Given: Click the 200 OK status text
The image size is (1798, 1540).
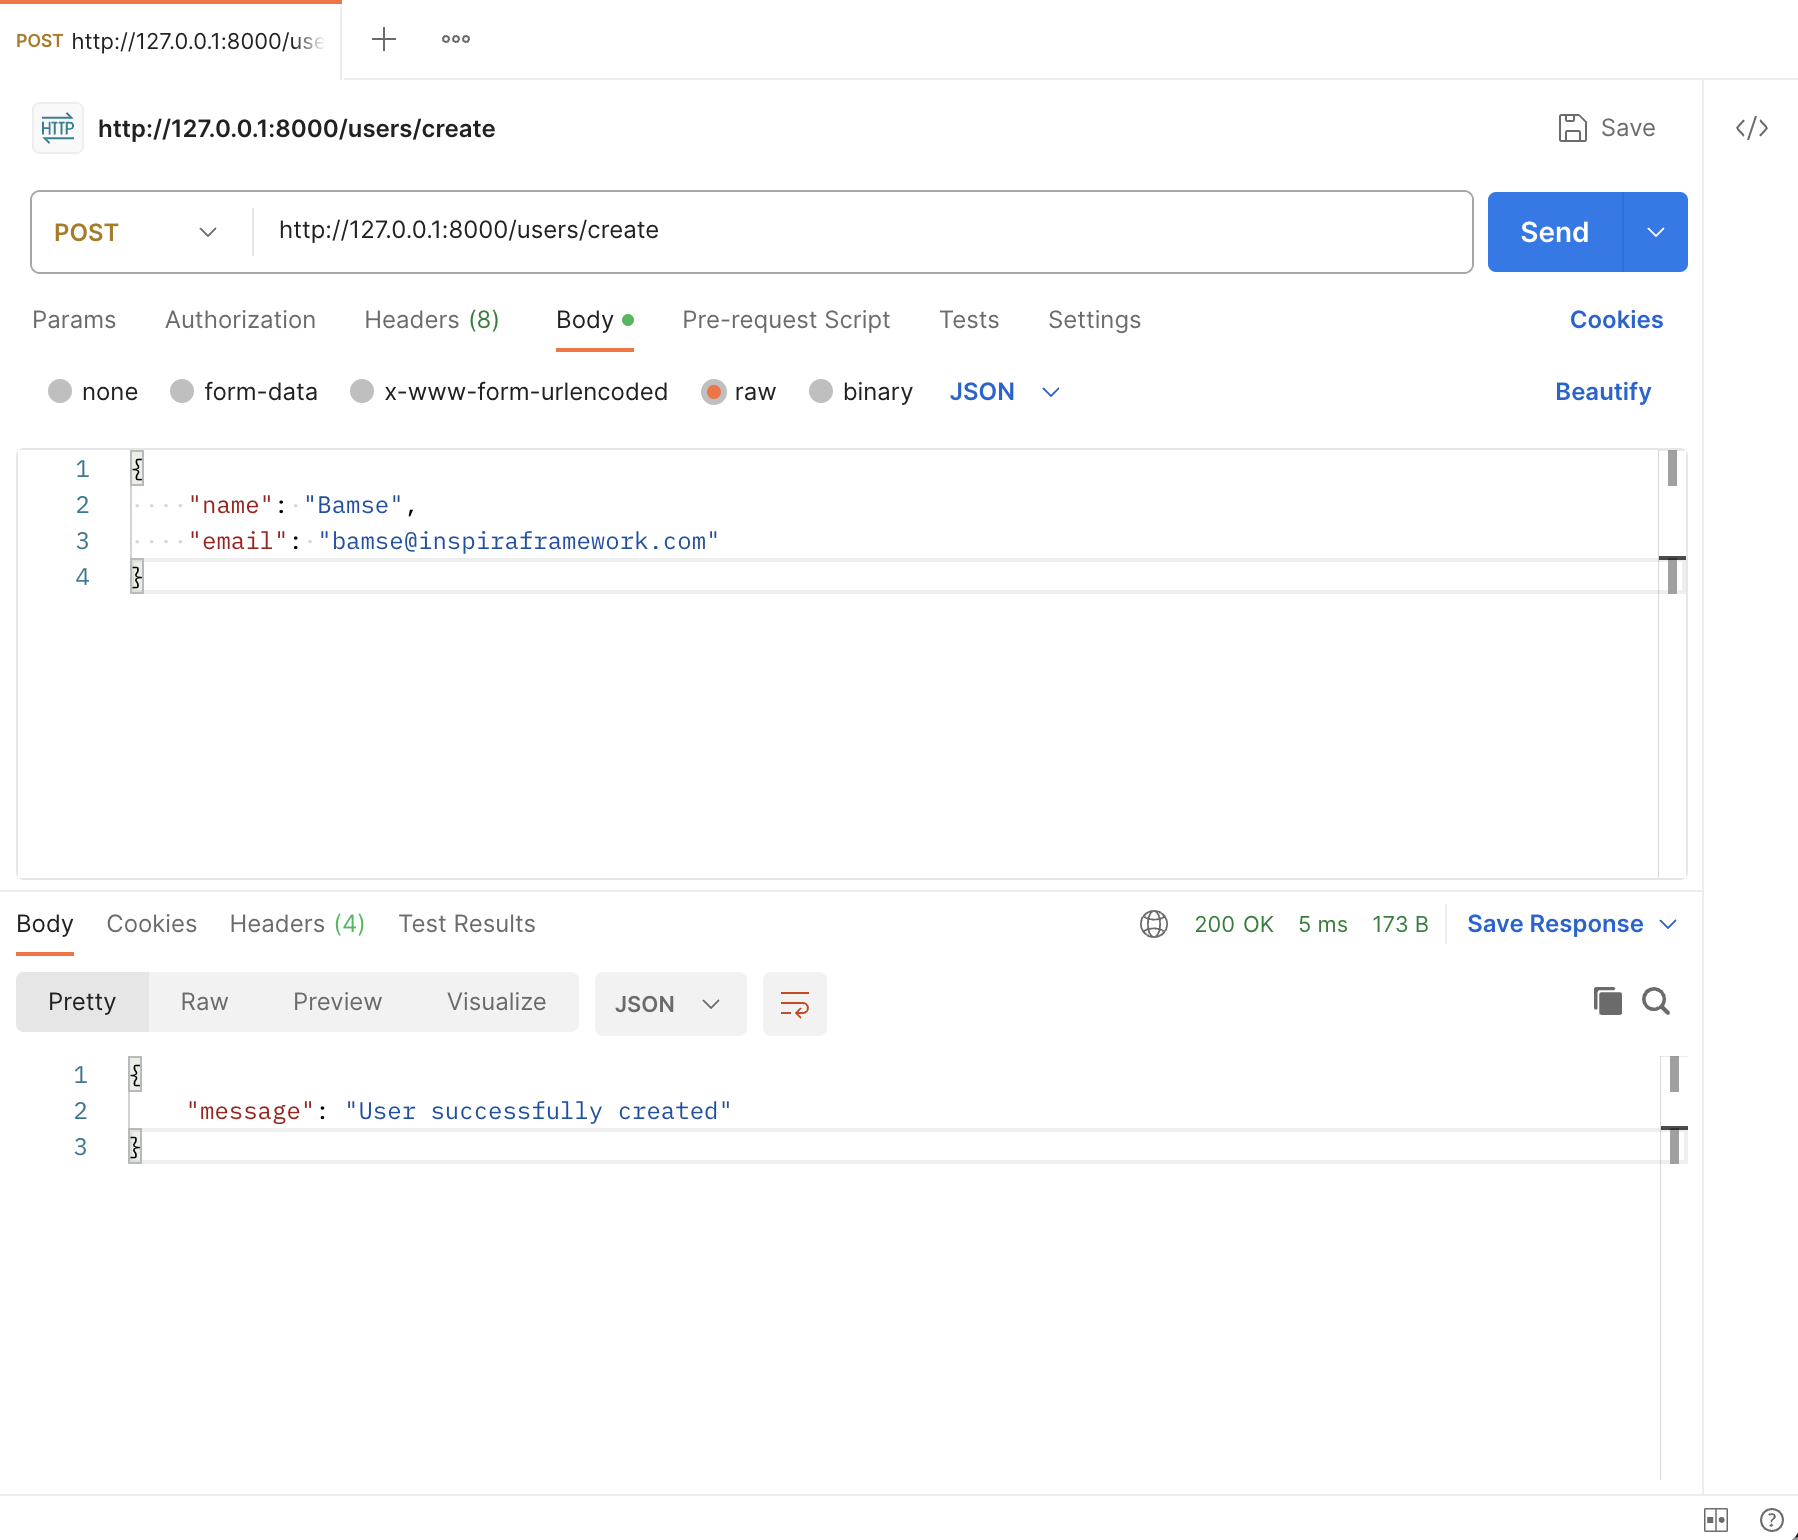Looking at the screenshot, I should tap(1234, 924).
